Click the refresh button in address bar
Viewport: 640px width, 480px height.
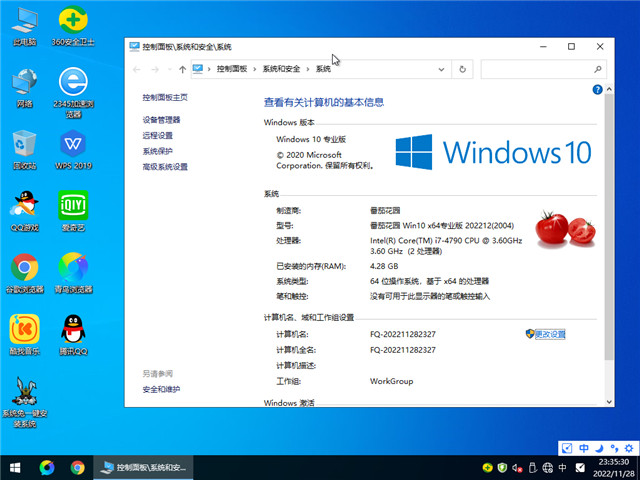(x=462, y=69)
